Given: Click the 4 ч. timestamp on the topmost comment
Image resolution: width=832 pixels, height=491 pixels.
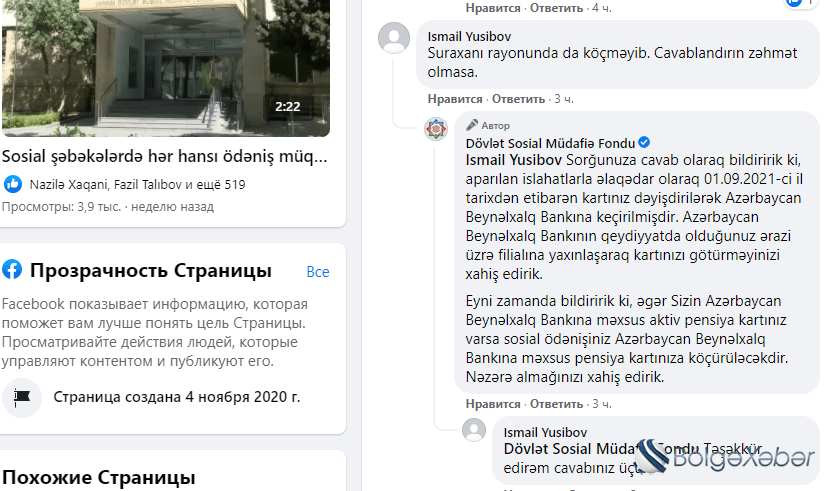Looking at the screenshot, I should (602, 8).
